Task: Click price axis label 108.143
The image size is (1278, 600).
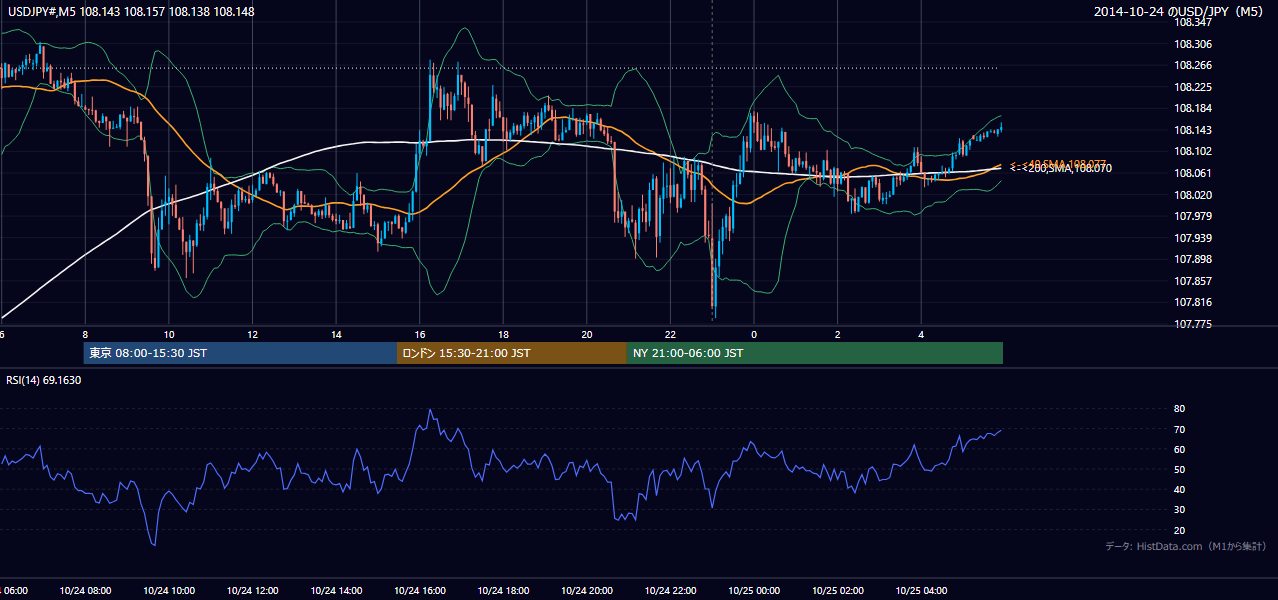Action: tap(1192, 130)
